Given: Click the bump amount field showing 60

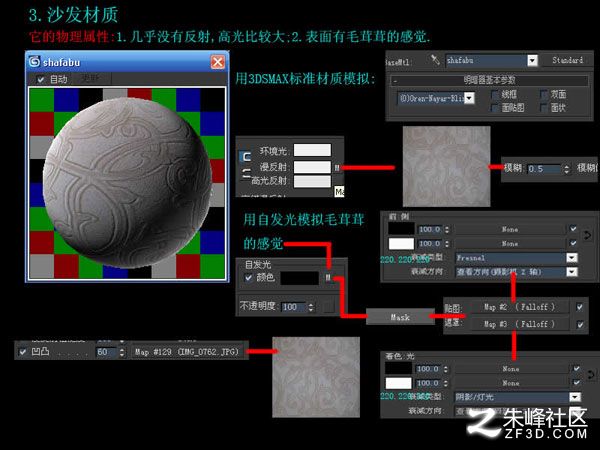Looking at the screenshot, I should (107, 352).
